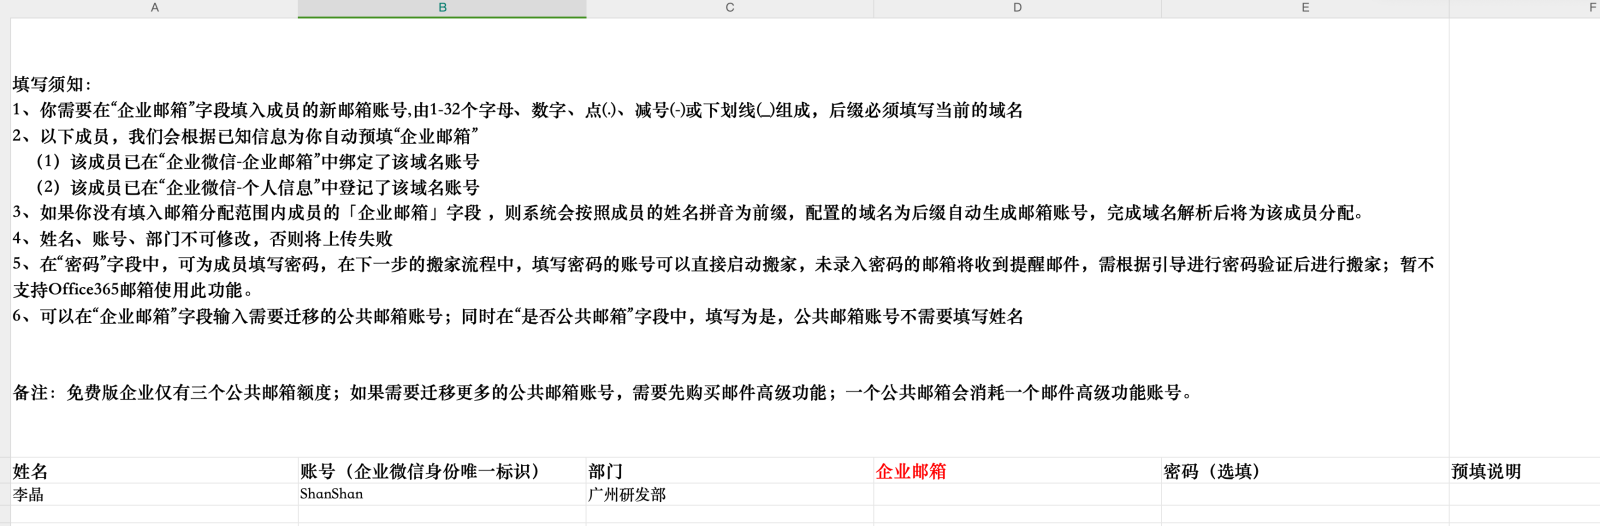Select column B header

pyautogui.click(x=442, y=8)
